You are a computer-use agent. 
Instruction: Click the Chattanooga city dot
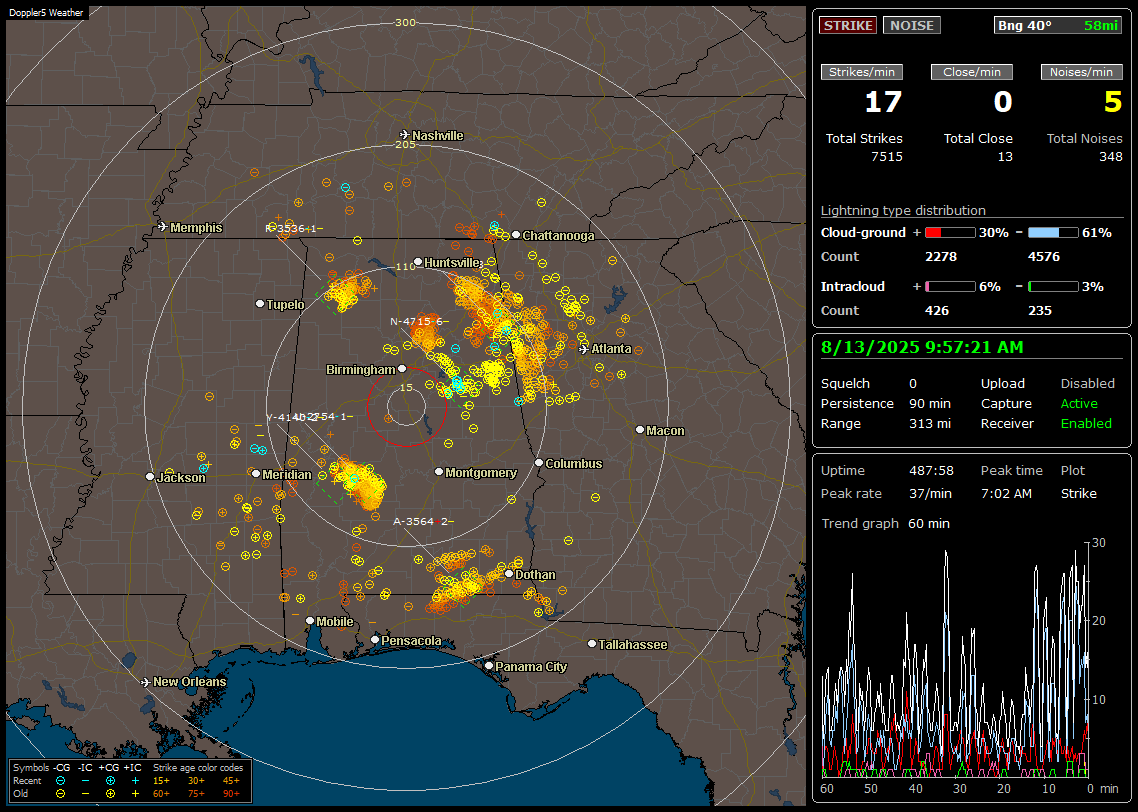515,235
